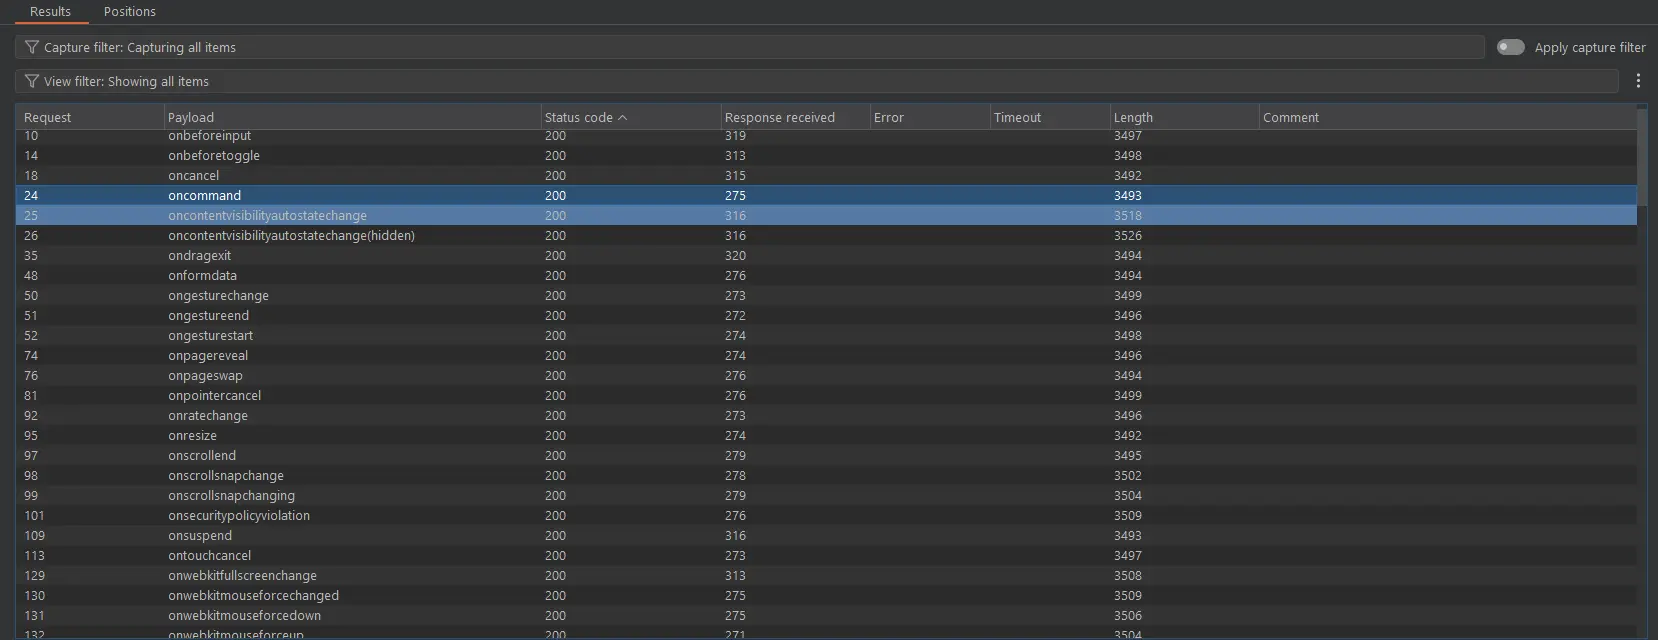The image size is (1658, 640).
Task: Click the Request column header
Action: pyautogui.click(x=47, y=117)
